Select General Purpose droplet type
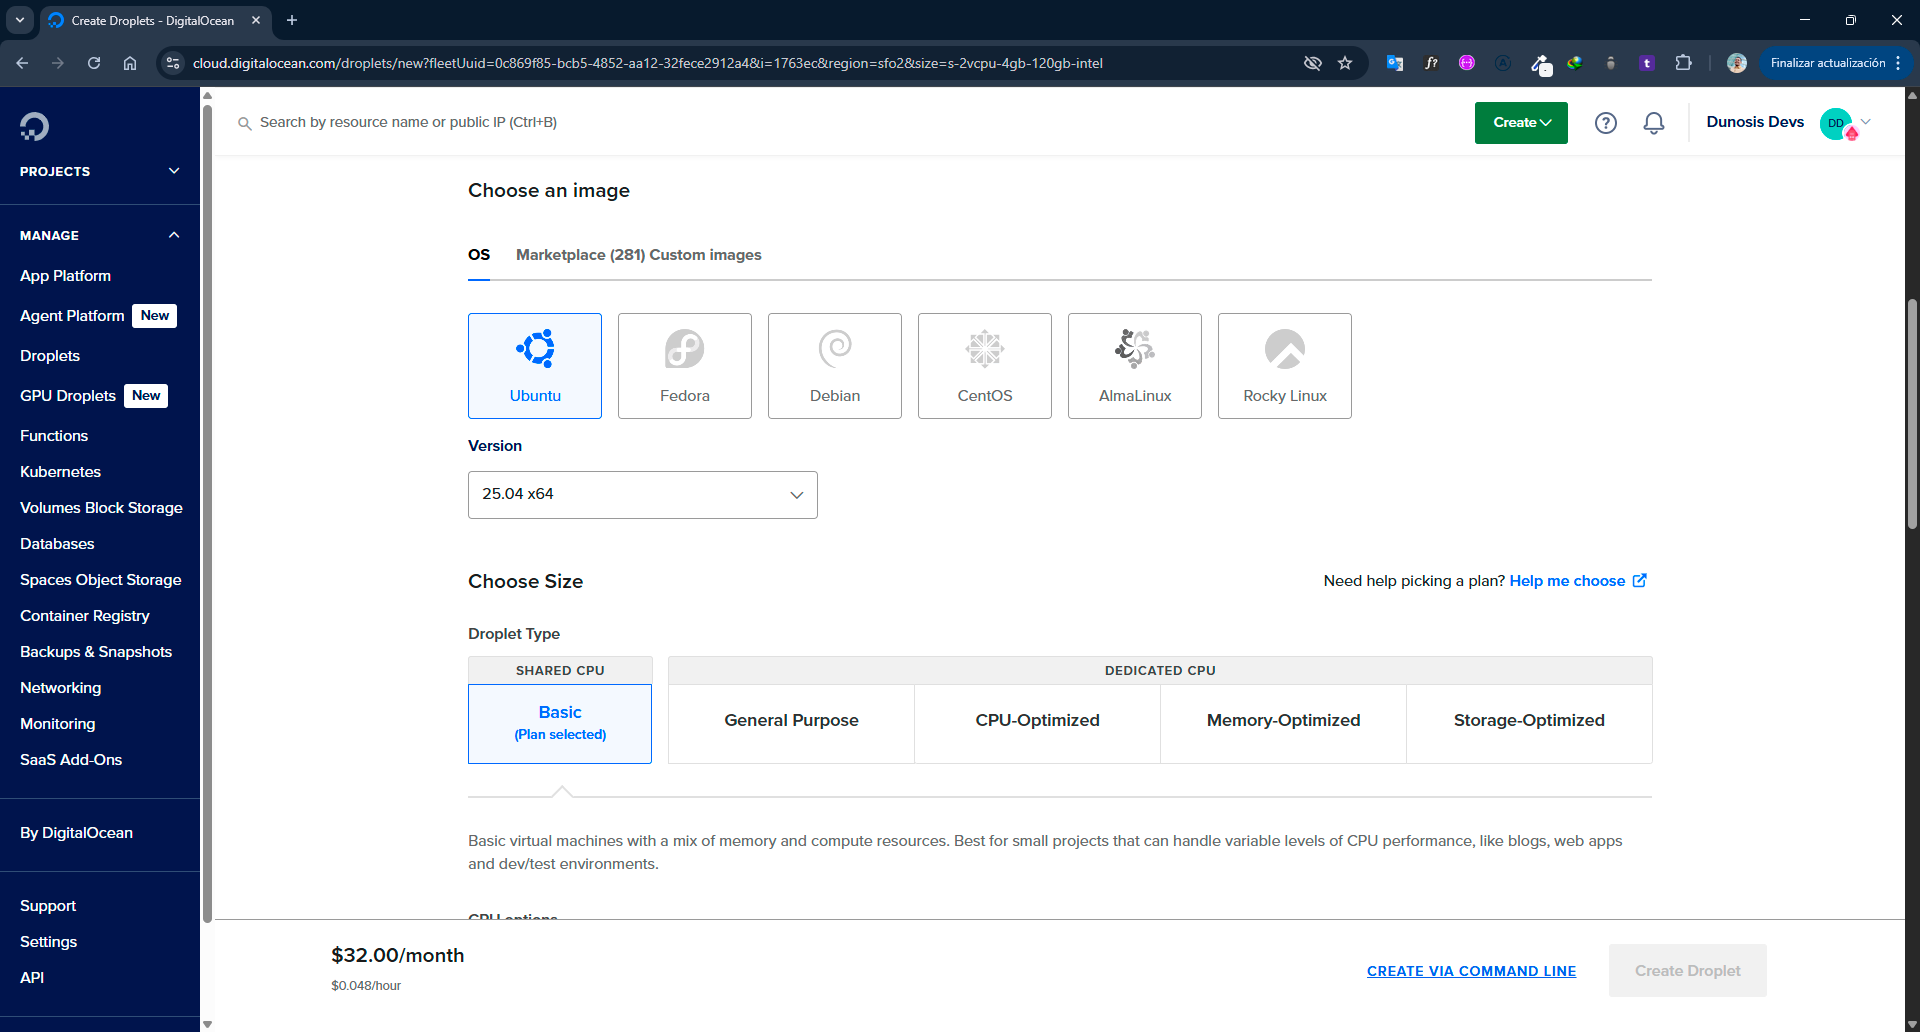Image resolution: width=1920 pixels, height=1032 pixels. click(x=791, y=720)
